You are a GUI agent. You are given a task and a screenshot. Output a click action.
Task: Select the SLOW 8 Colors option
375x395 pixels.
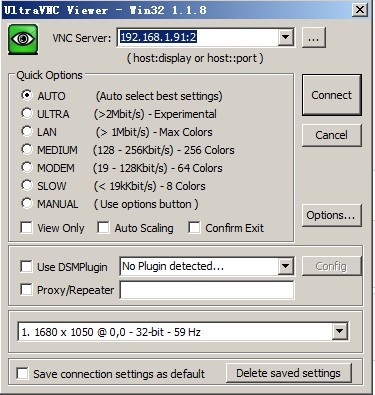point(27,185)
